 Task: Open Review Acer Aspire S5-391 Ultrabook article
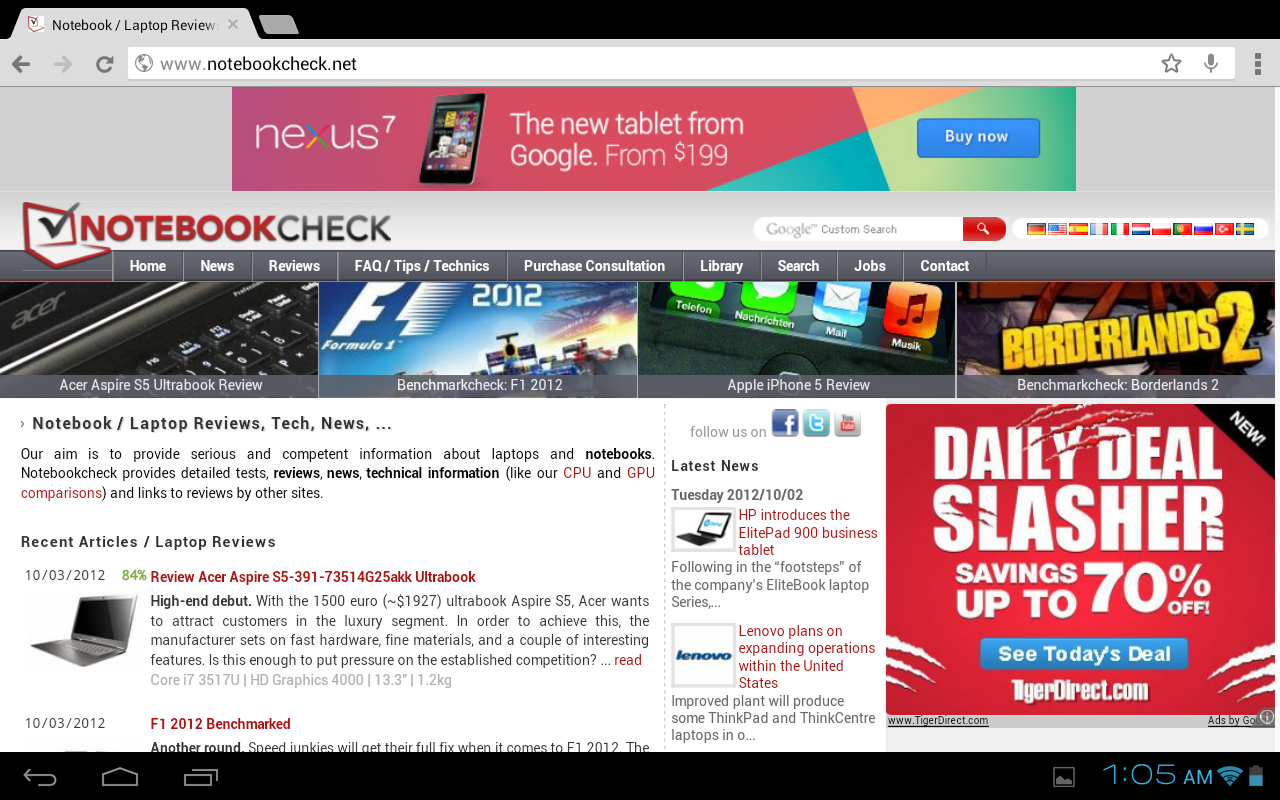313,577
